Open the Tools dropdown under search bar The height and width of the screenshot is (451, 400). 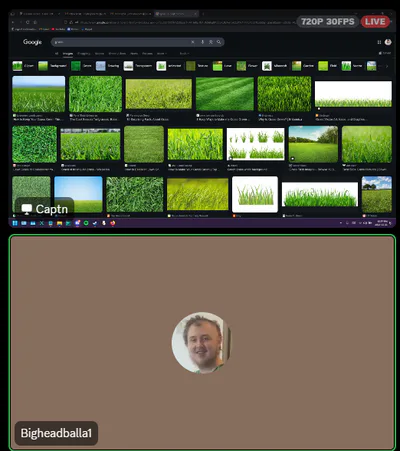[x=184, y=53]
